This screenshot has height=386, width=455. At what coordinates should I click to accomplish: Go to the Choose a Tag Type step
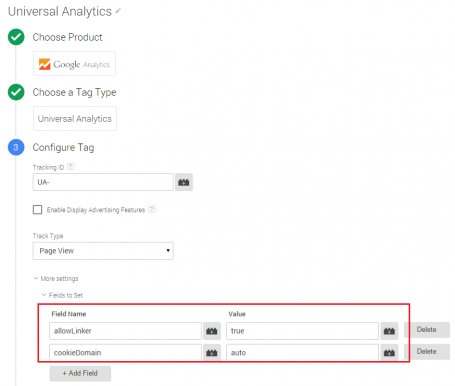pos(74,92)
